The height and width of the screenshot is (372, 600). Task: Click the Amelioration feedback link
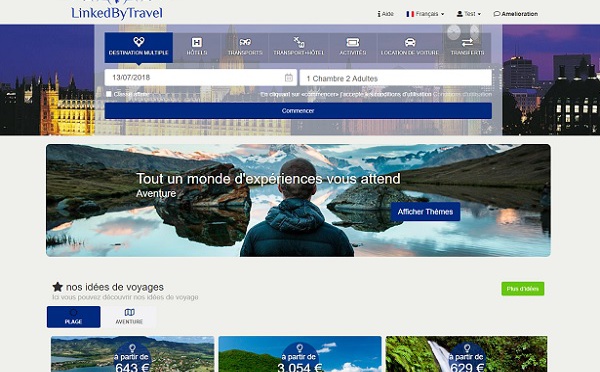(x=516, y=14)
